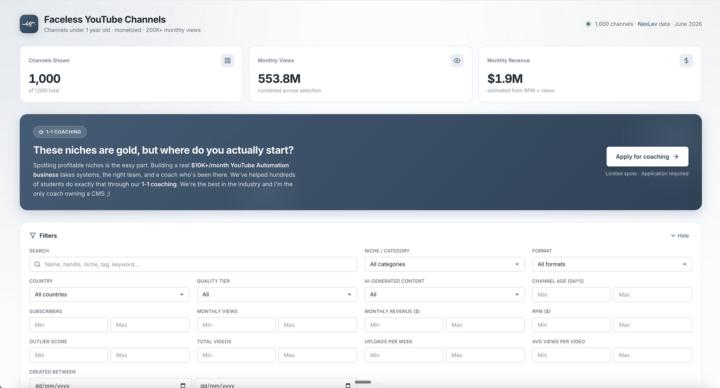Click the dollar icon on Monthly Revenue card
This screenshot has width=720, height=388.
[686, 61]
